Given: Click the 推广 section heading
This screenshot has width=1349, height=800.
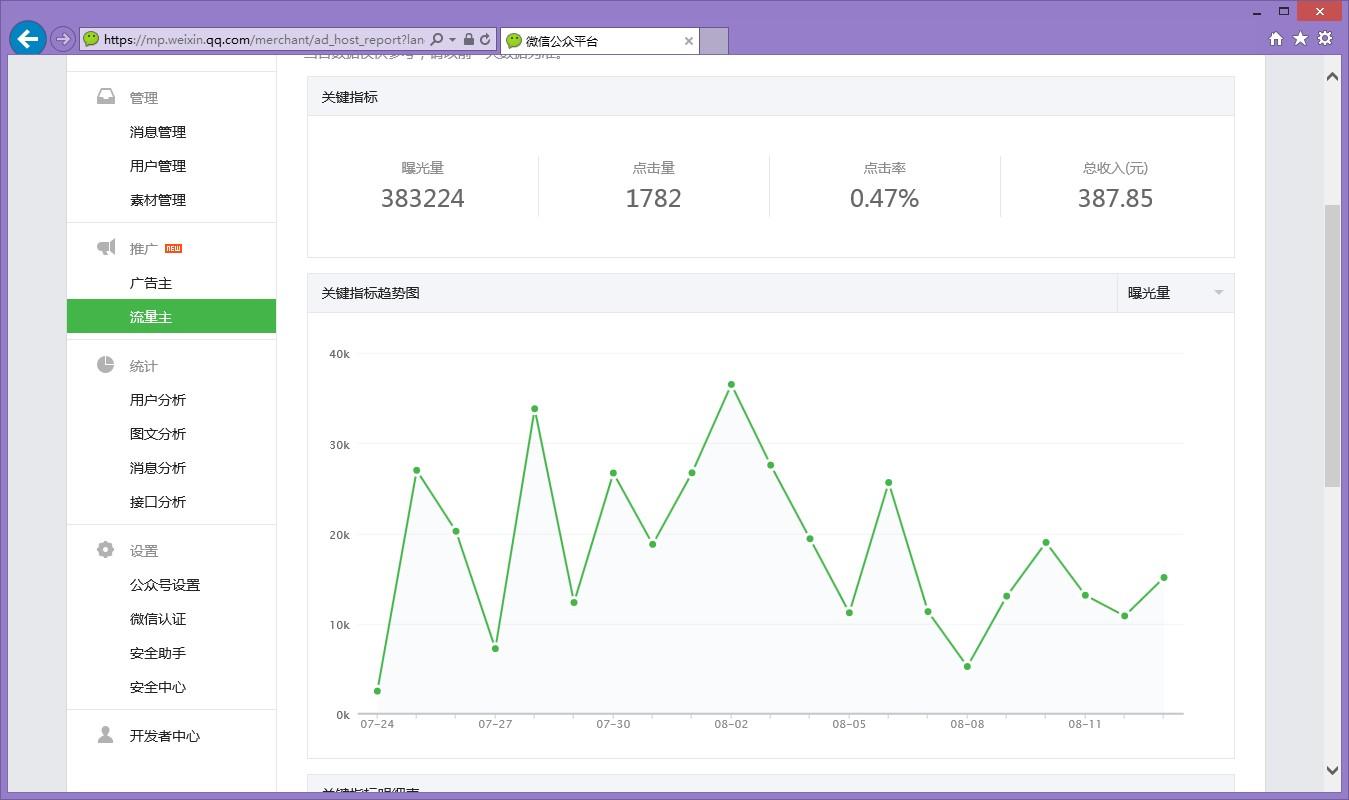Looking at the screenshot, I should click(x=143, y=249).
